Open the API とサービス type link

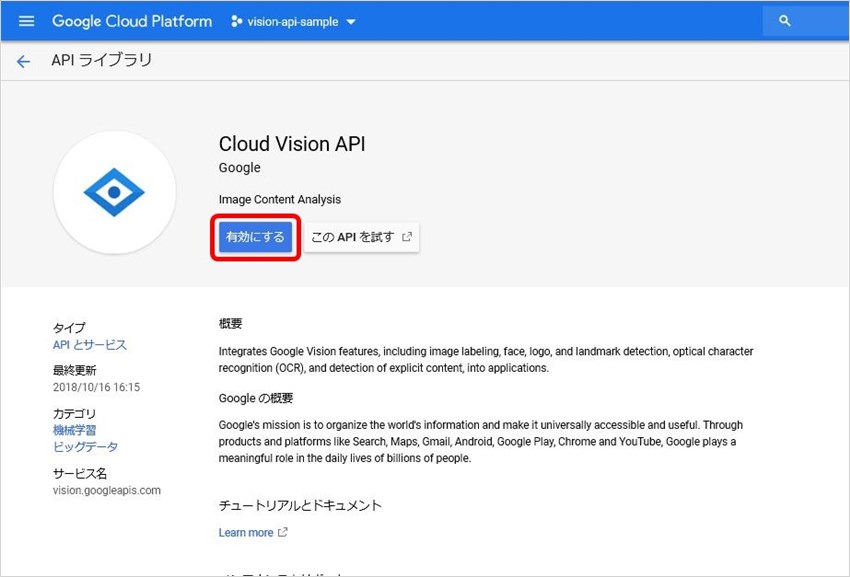(x=89, y=345)
